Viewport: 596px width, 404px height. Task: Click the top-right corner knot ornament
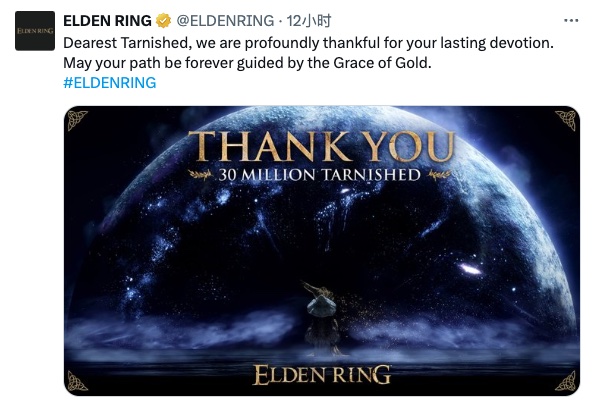coord(566,120)
